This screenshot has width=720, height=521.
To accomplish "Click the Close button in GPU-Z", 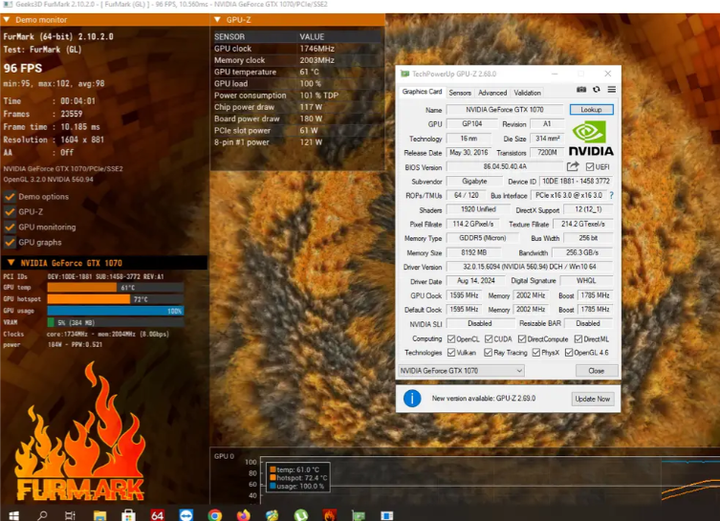I will [596, 370].
